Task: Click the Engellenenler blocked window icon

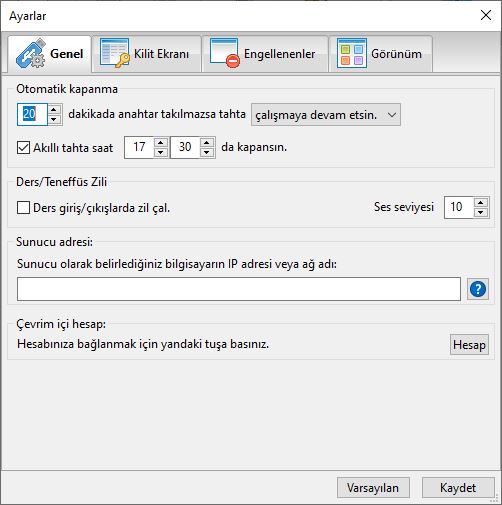Action: [225, 53]
